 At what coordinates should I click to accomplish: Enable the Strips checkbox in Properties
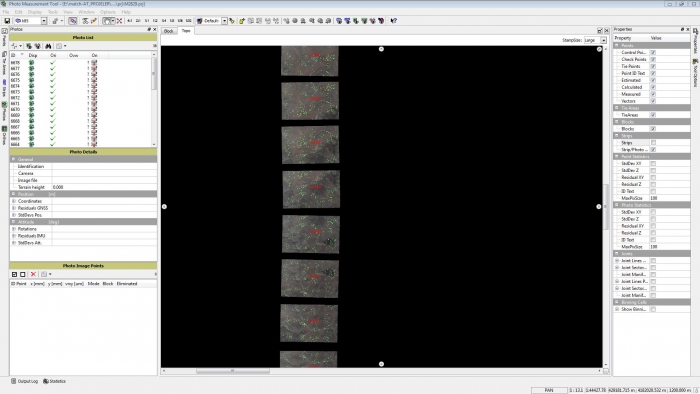[653, 143]
